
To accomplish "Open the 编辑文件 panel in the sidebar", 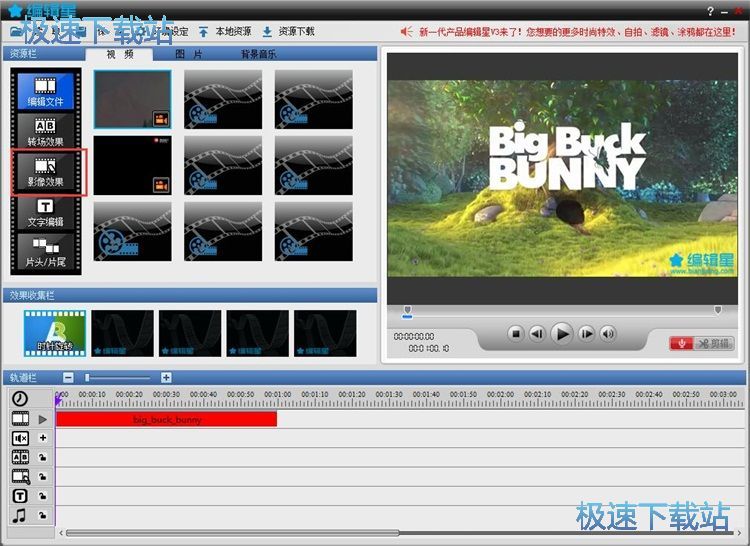I will [45, 91].
